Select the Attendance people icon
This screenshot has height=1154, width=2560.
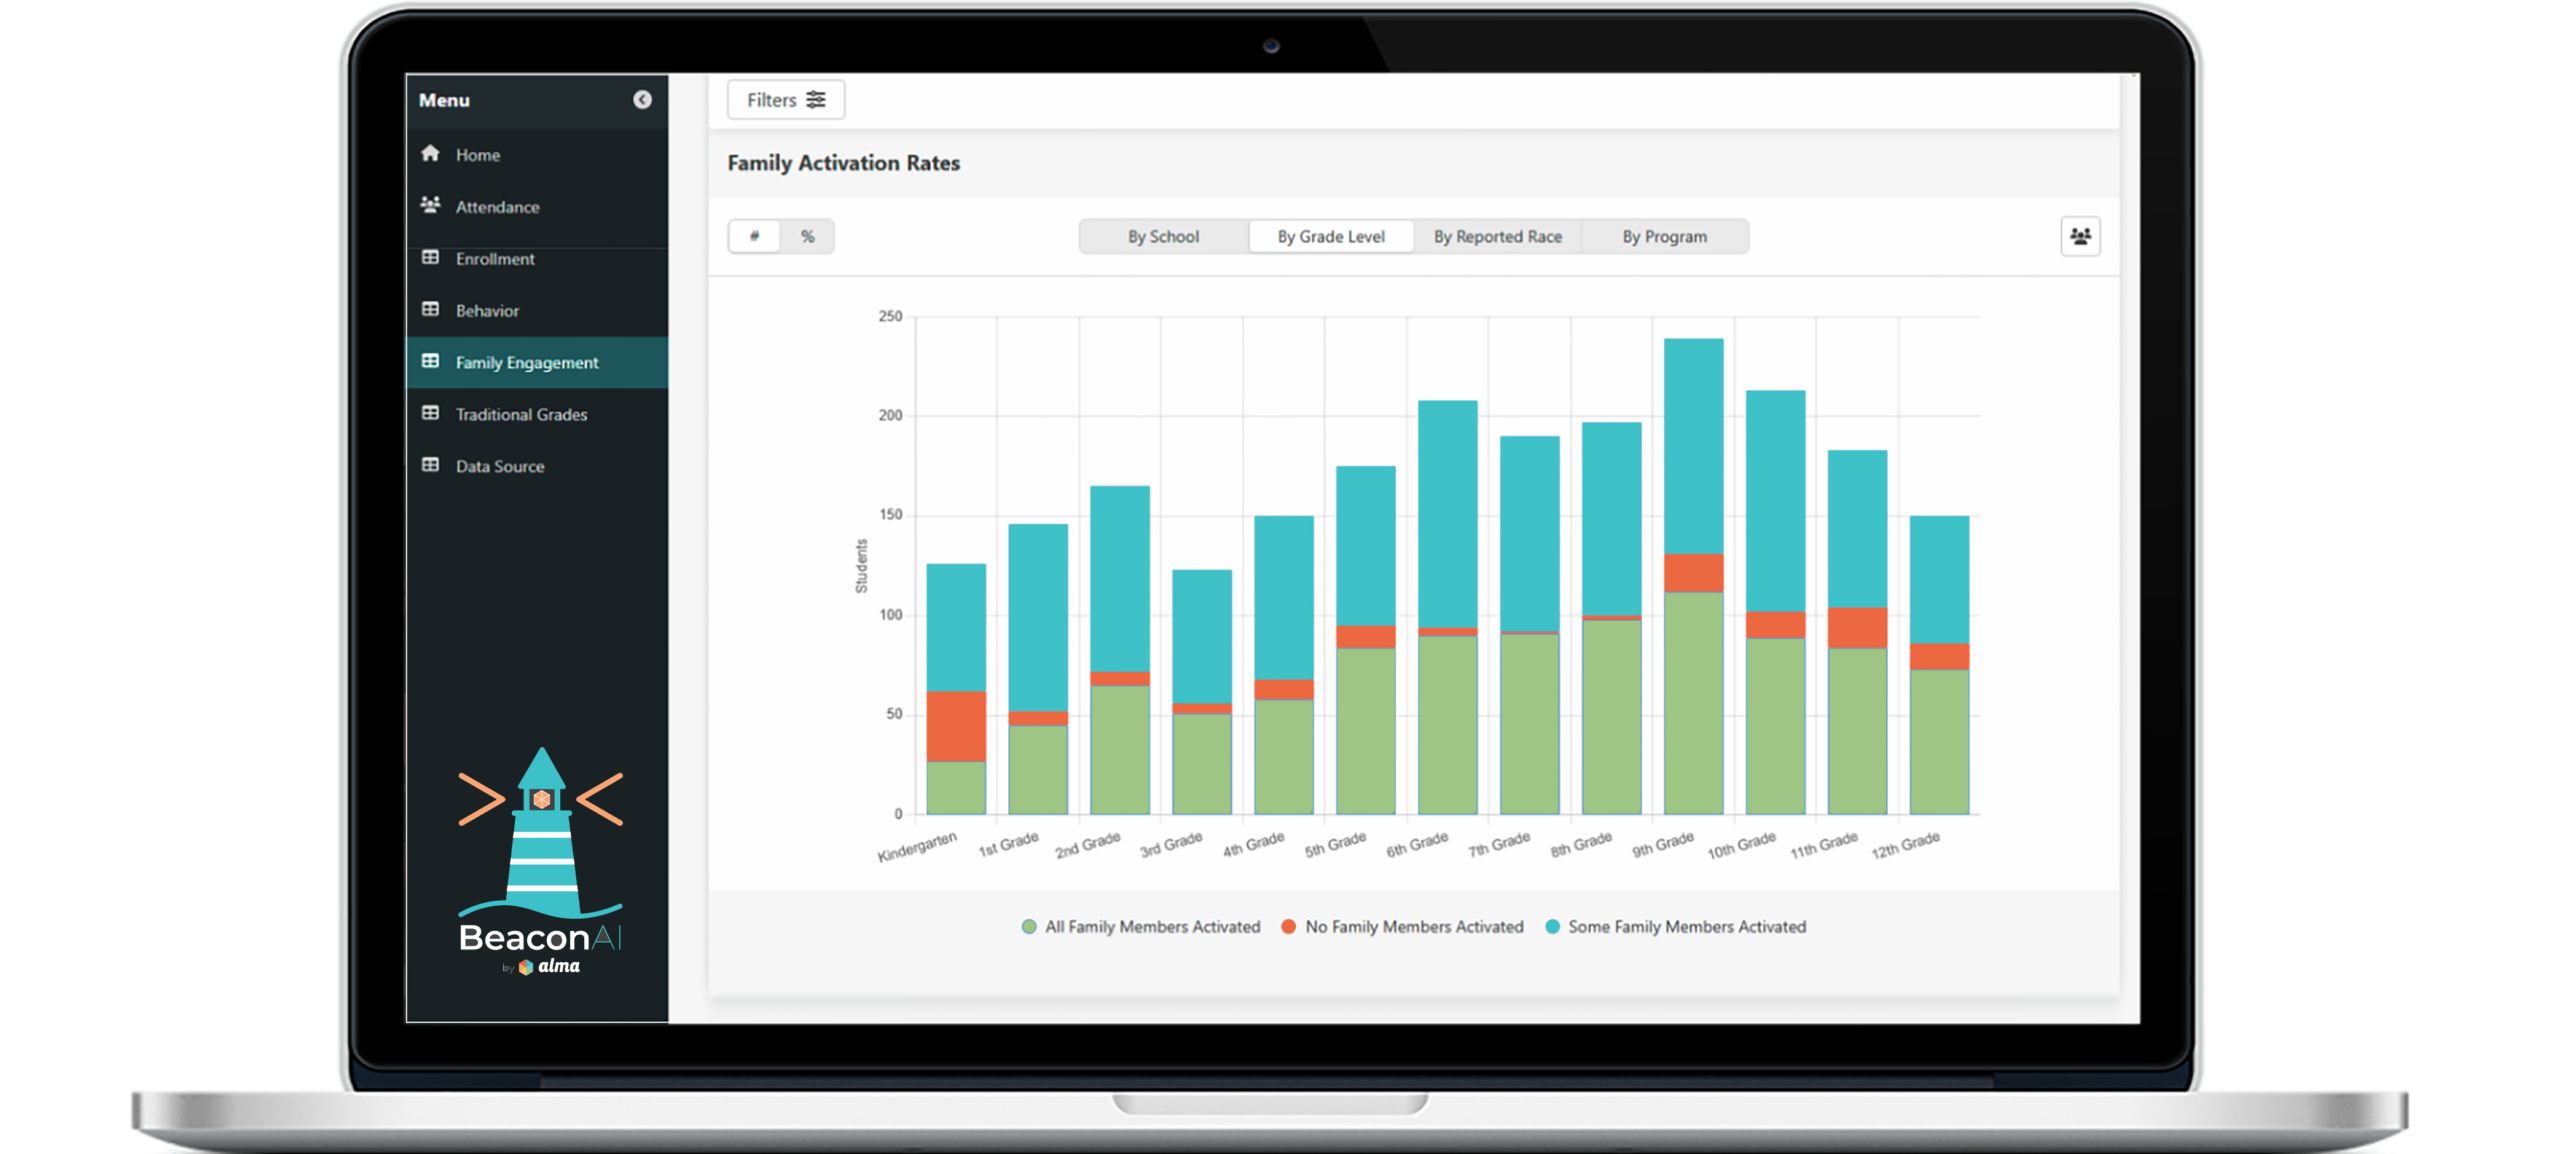pos(430,206)
